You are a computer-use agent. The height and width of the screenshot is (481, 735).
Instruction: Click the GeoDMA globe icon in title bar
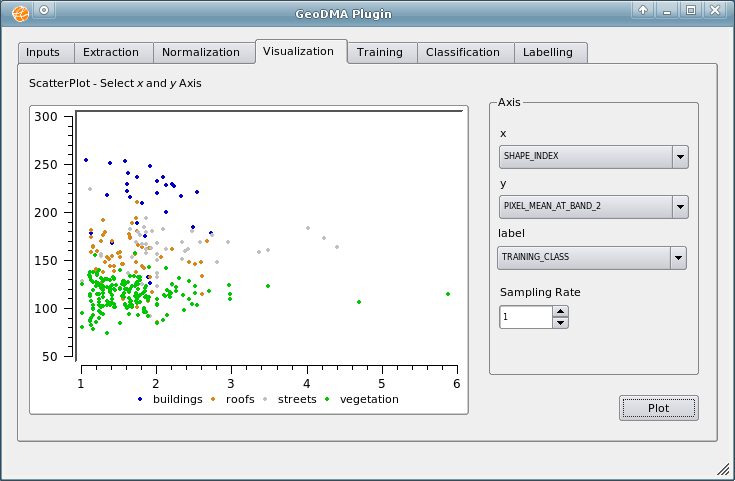[20, 13]
